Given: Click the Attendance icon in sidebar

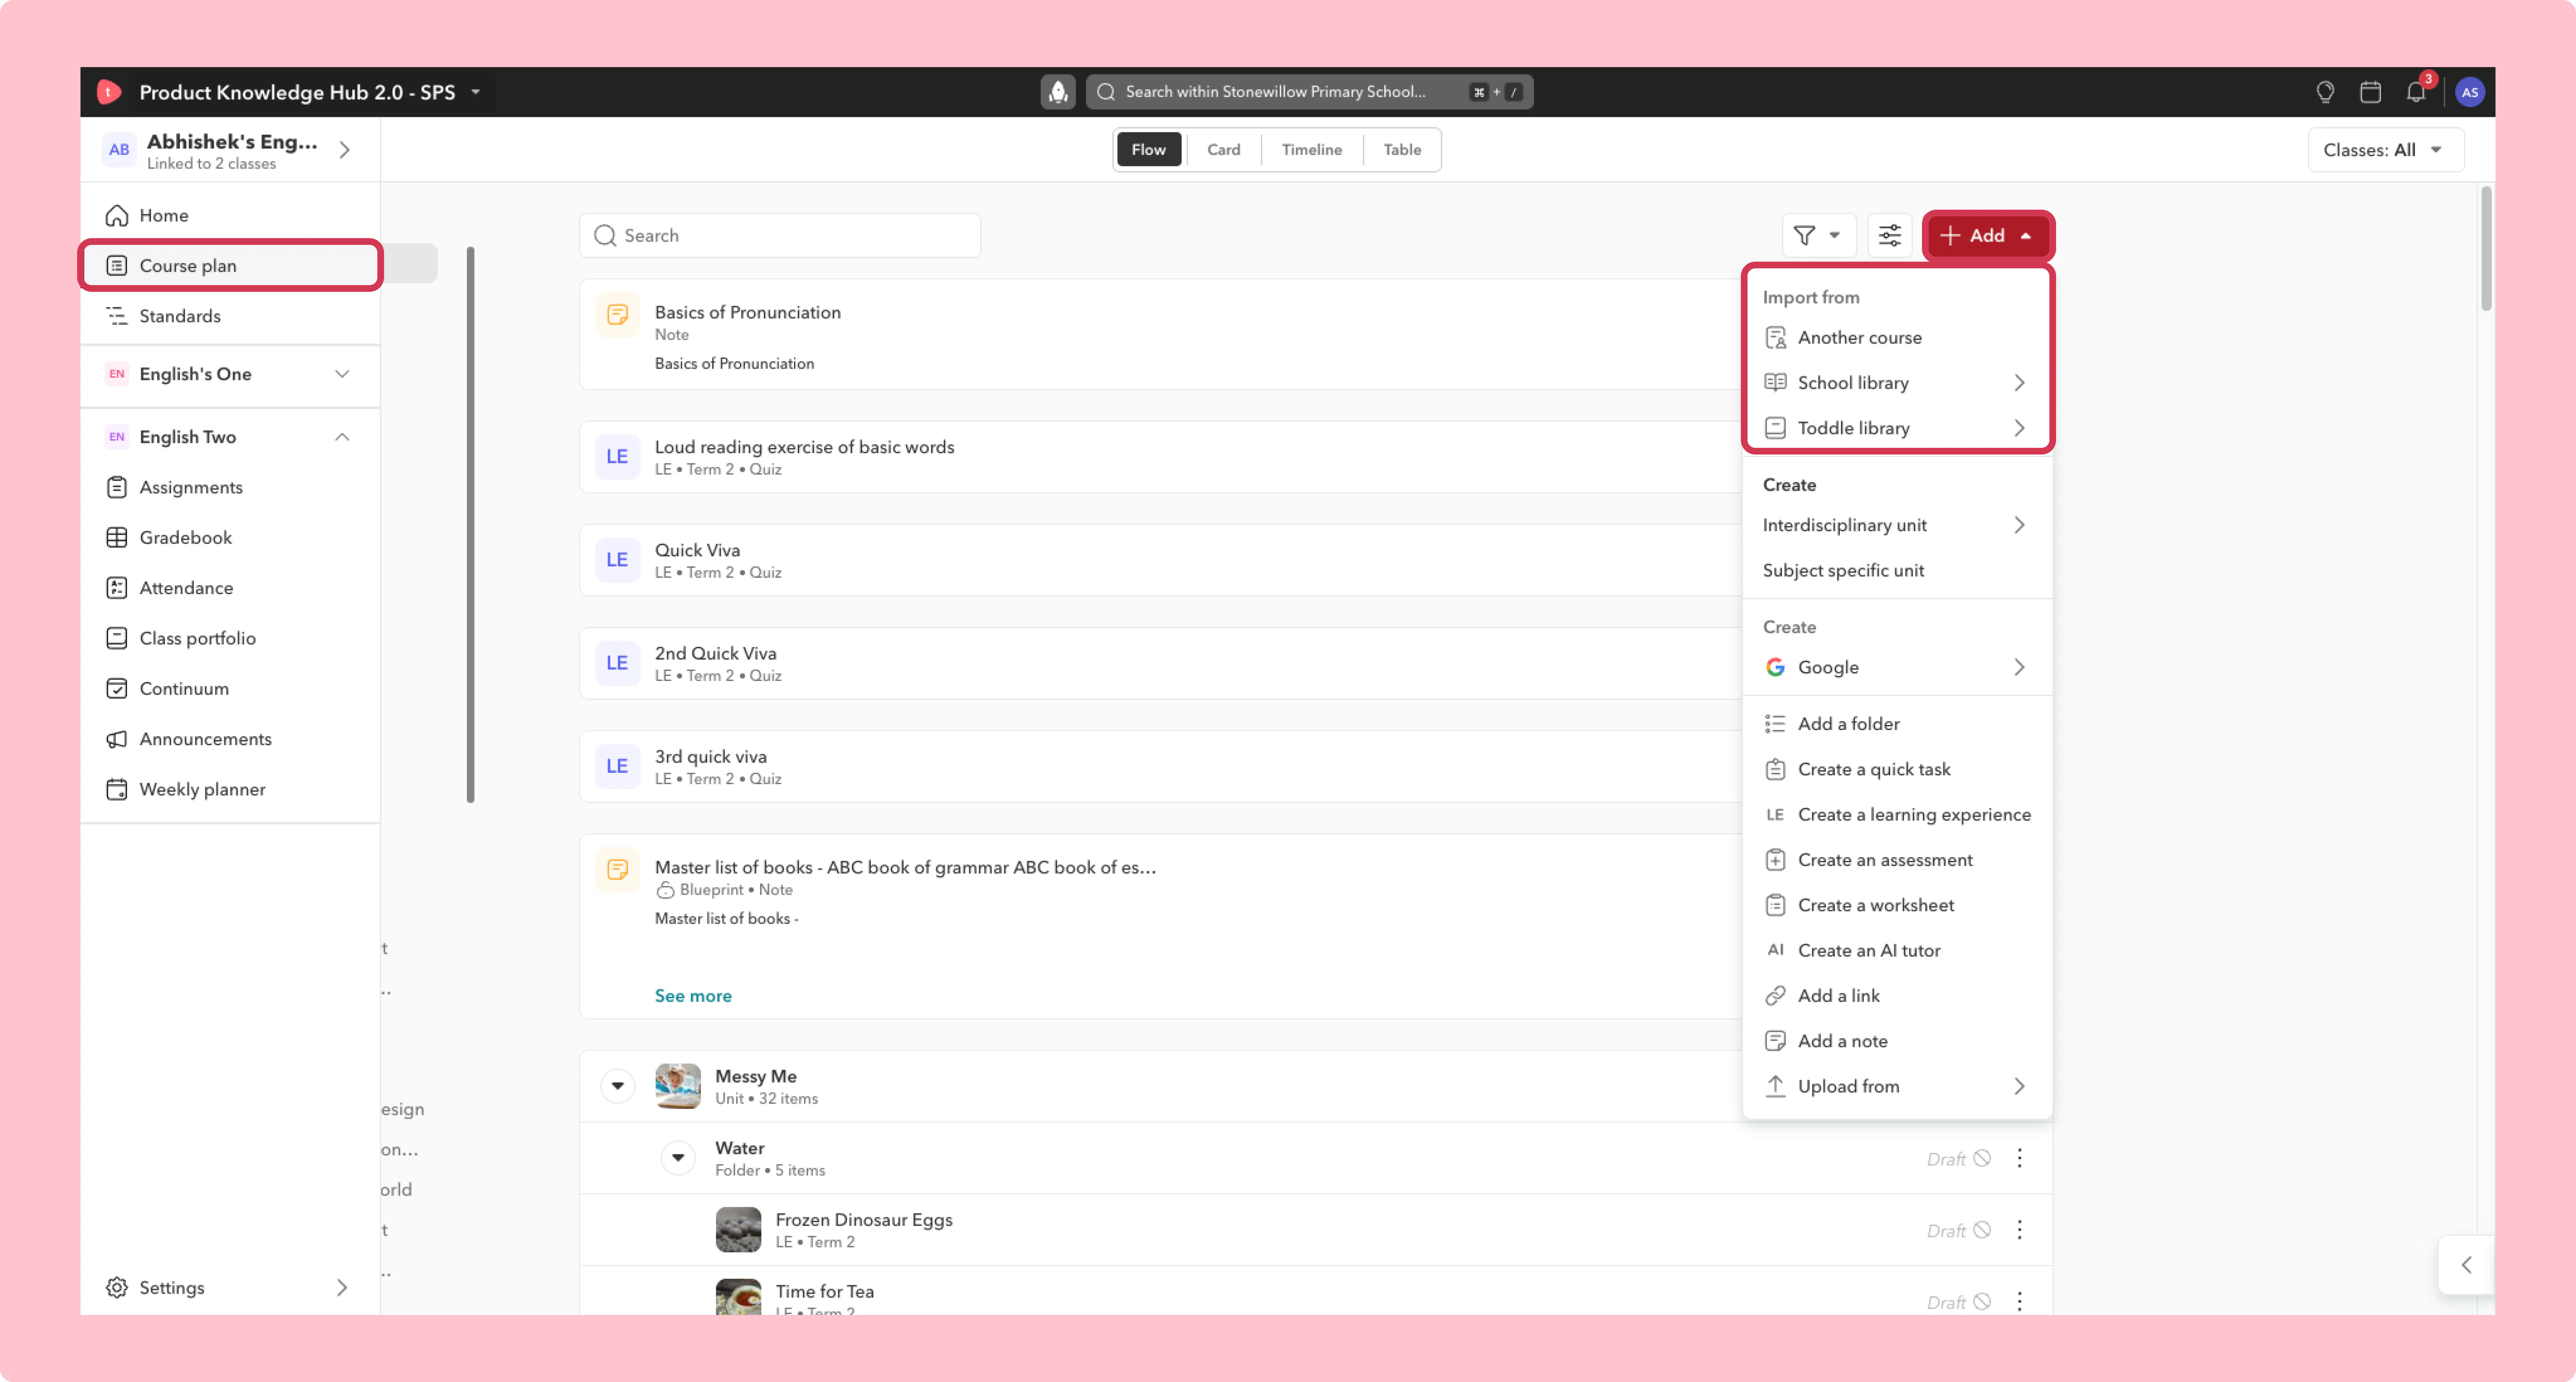Looking at the screenshot, I should point(117,588).
